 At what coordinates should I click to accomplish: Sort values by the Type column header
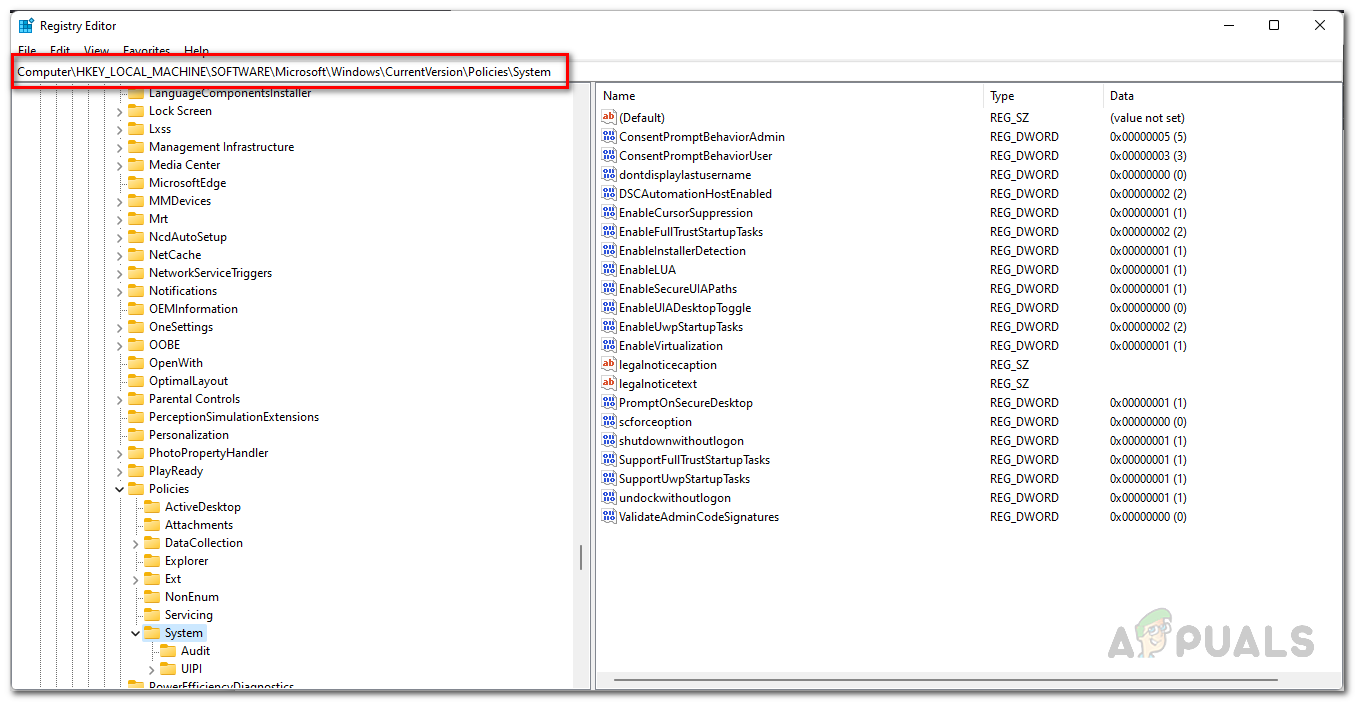point(1043,96)
